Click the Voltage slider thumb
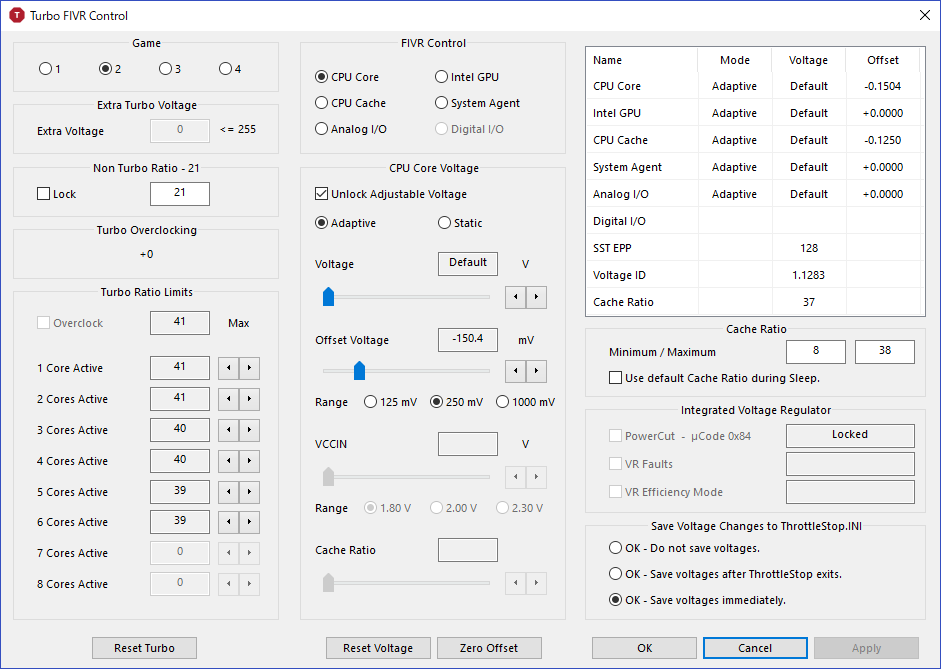Screen dimensions: 941x669 coord(328,296)
